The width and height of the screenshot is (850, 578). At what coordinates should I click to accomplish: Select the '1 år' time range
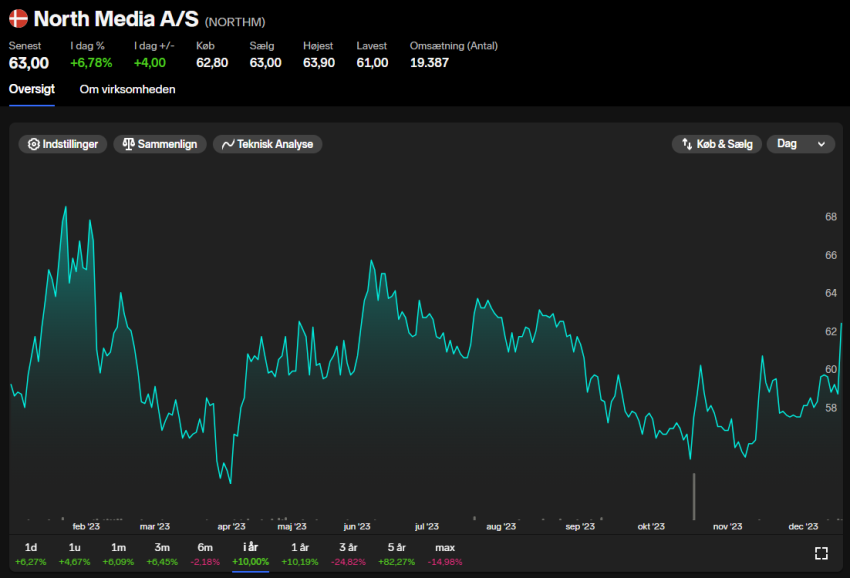300,554
